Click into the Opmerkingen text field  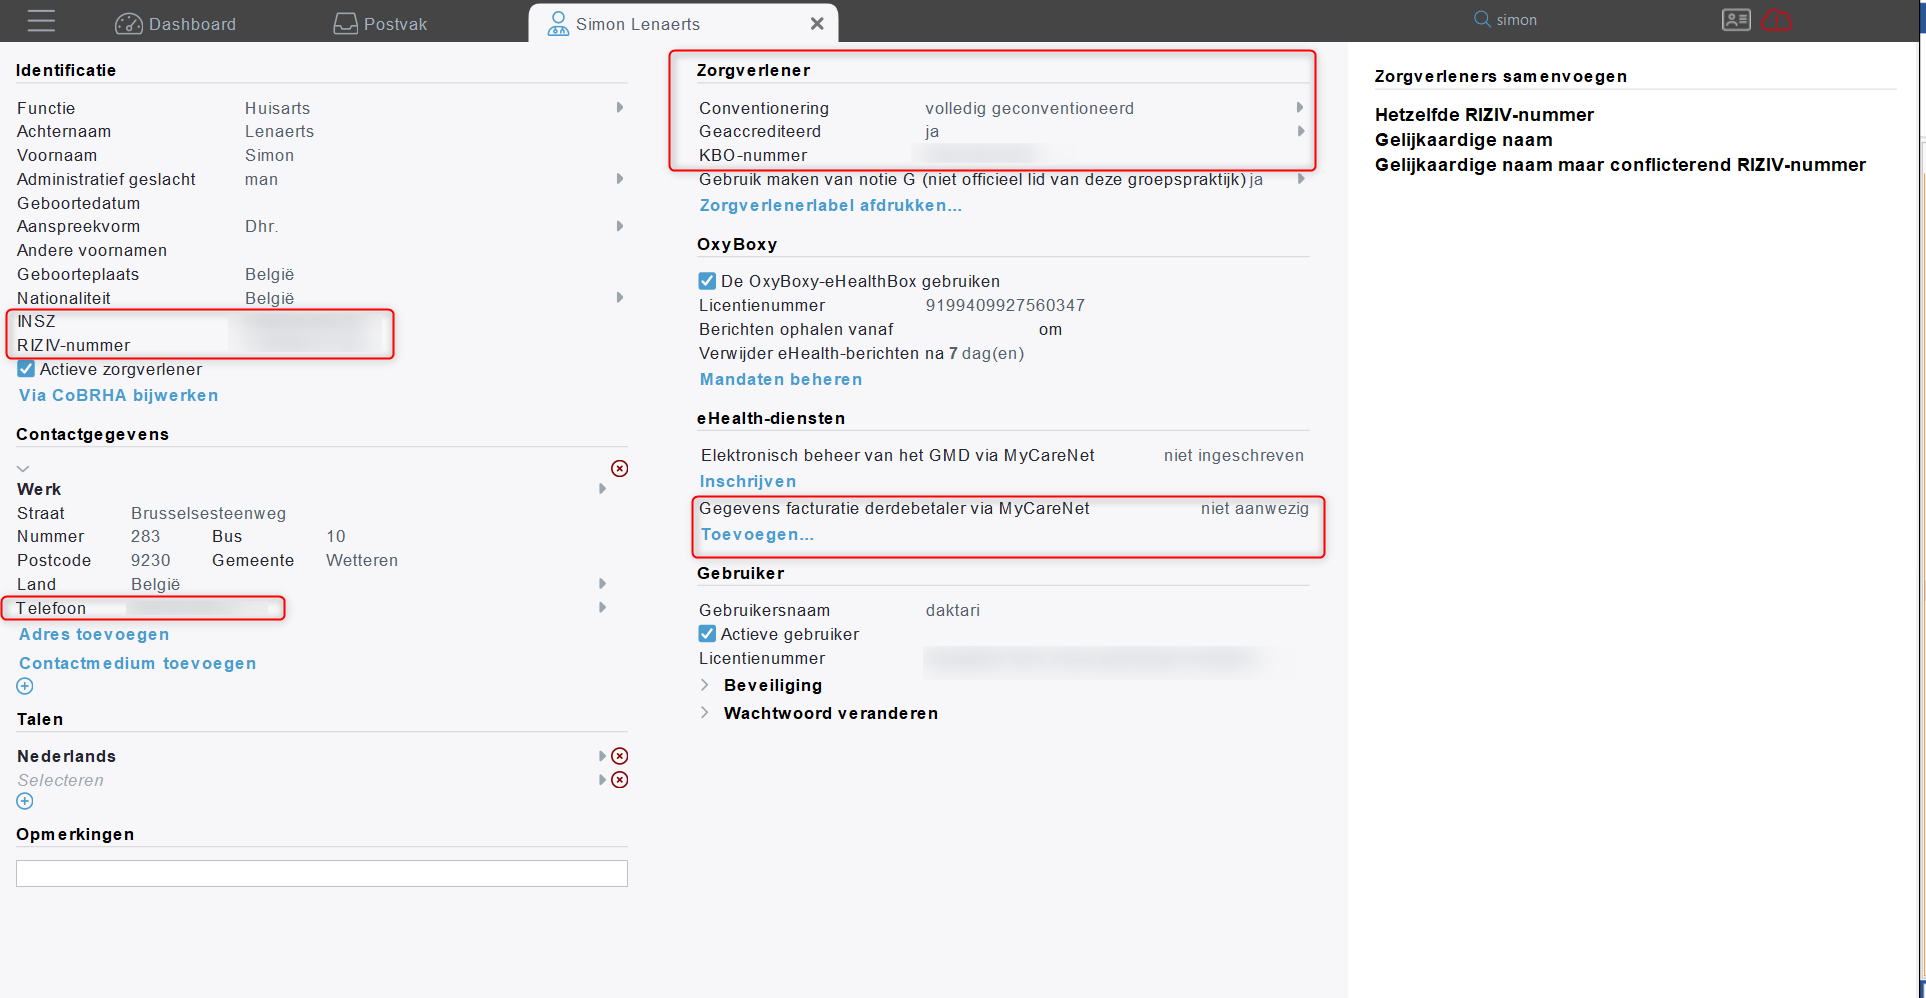pos(322,873)
